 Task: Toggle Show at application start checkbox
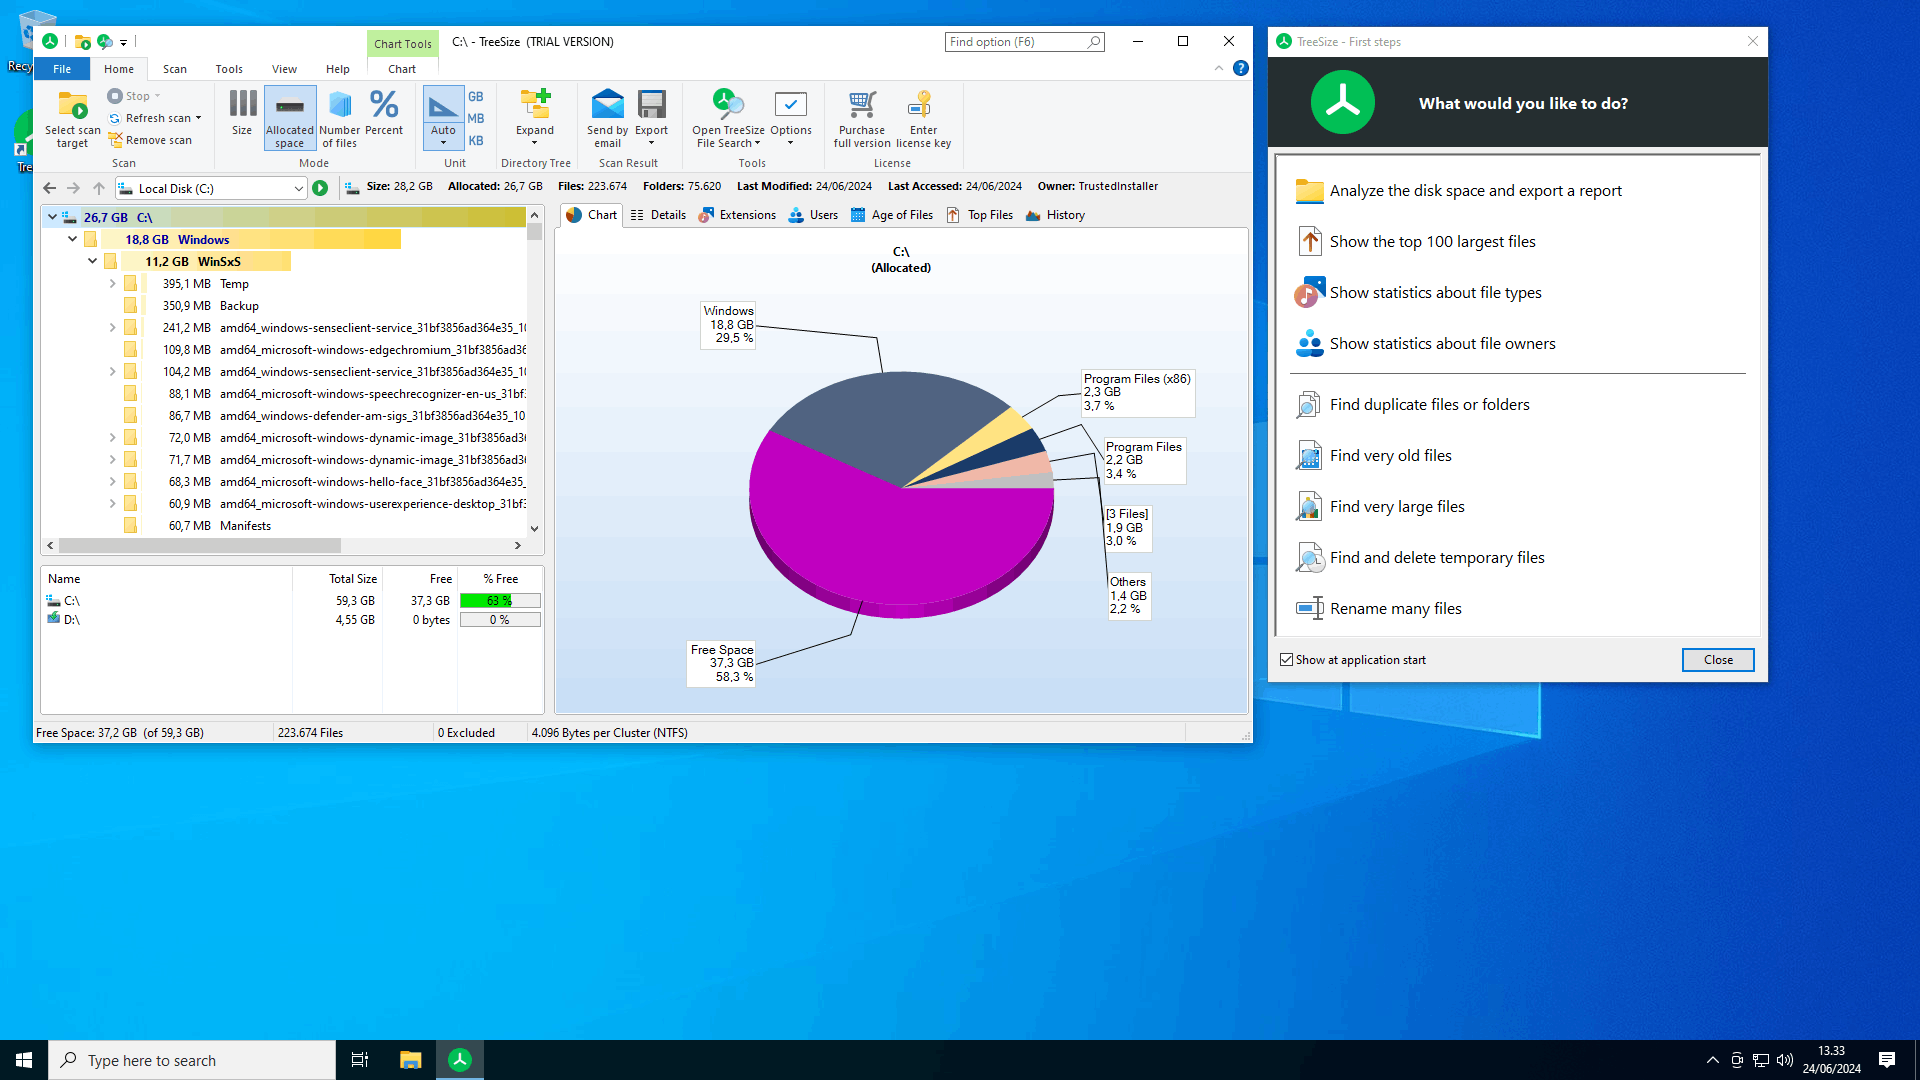(x=1287, y=660)
